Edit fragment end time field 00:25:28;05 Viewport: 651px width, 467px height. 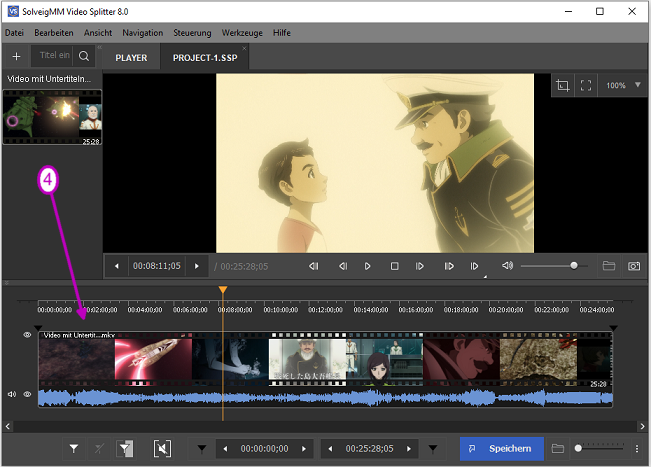tap(370, 449)
